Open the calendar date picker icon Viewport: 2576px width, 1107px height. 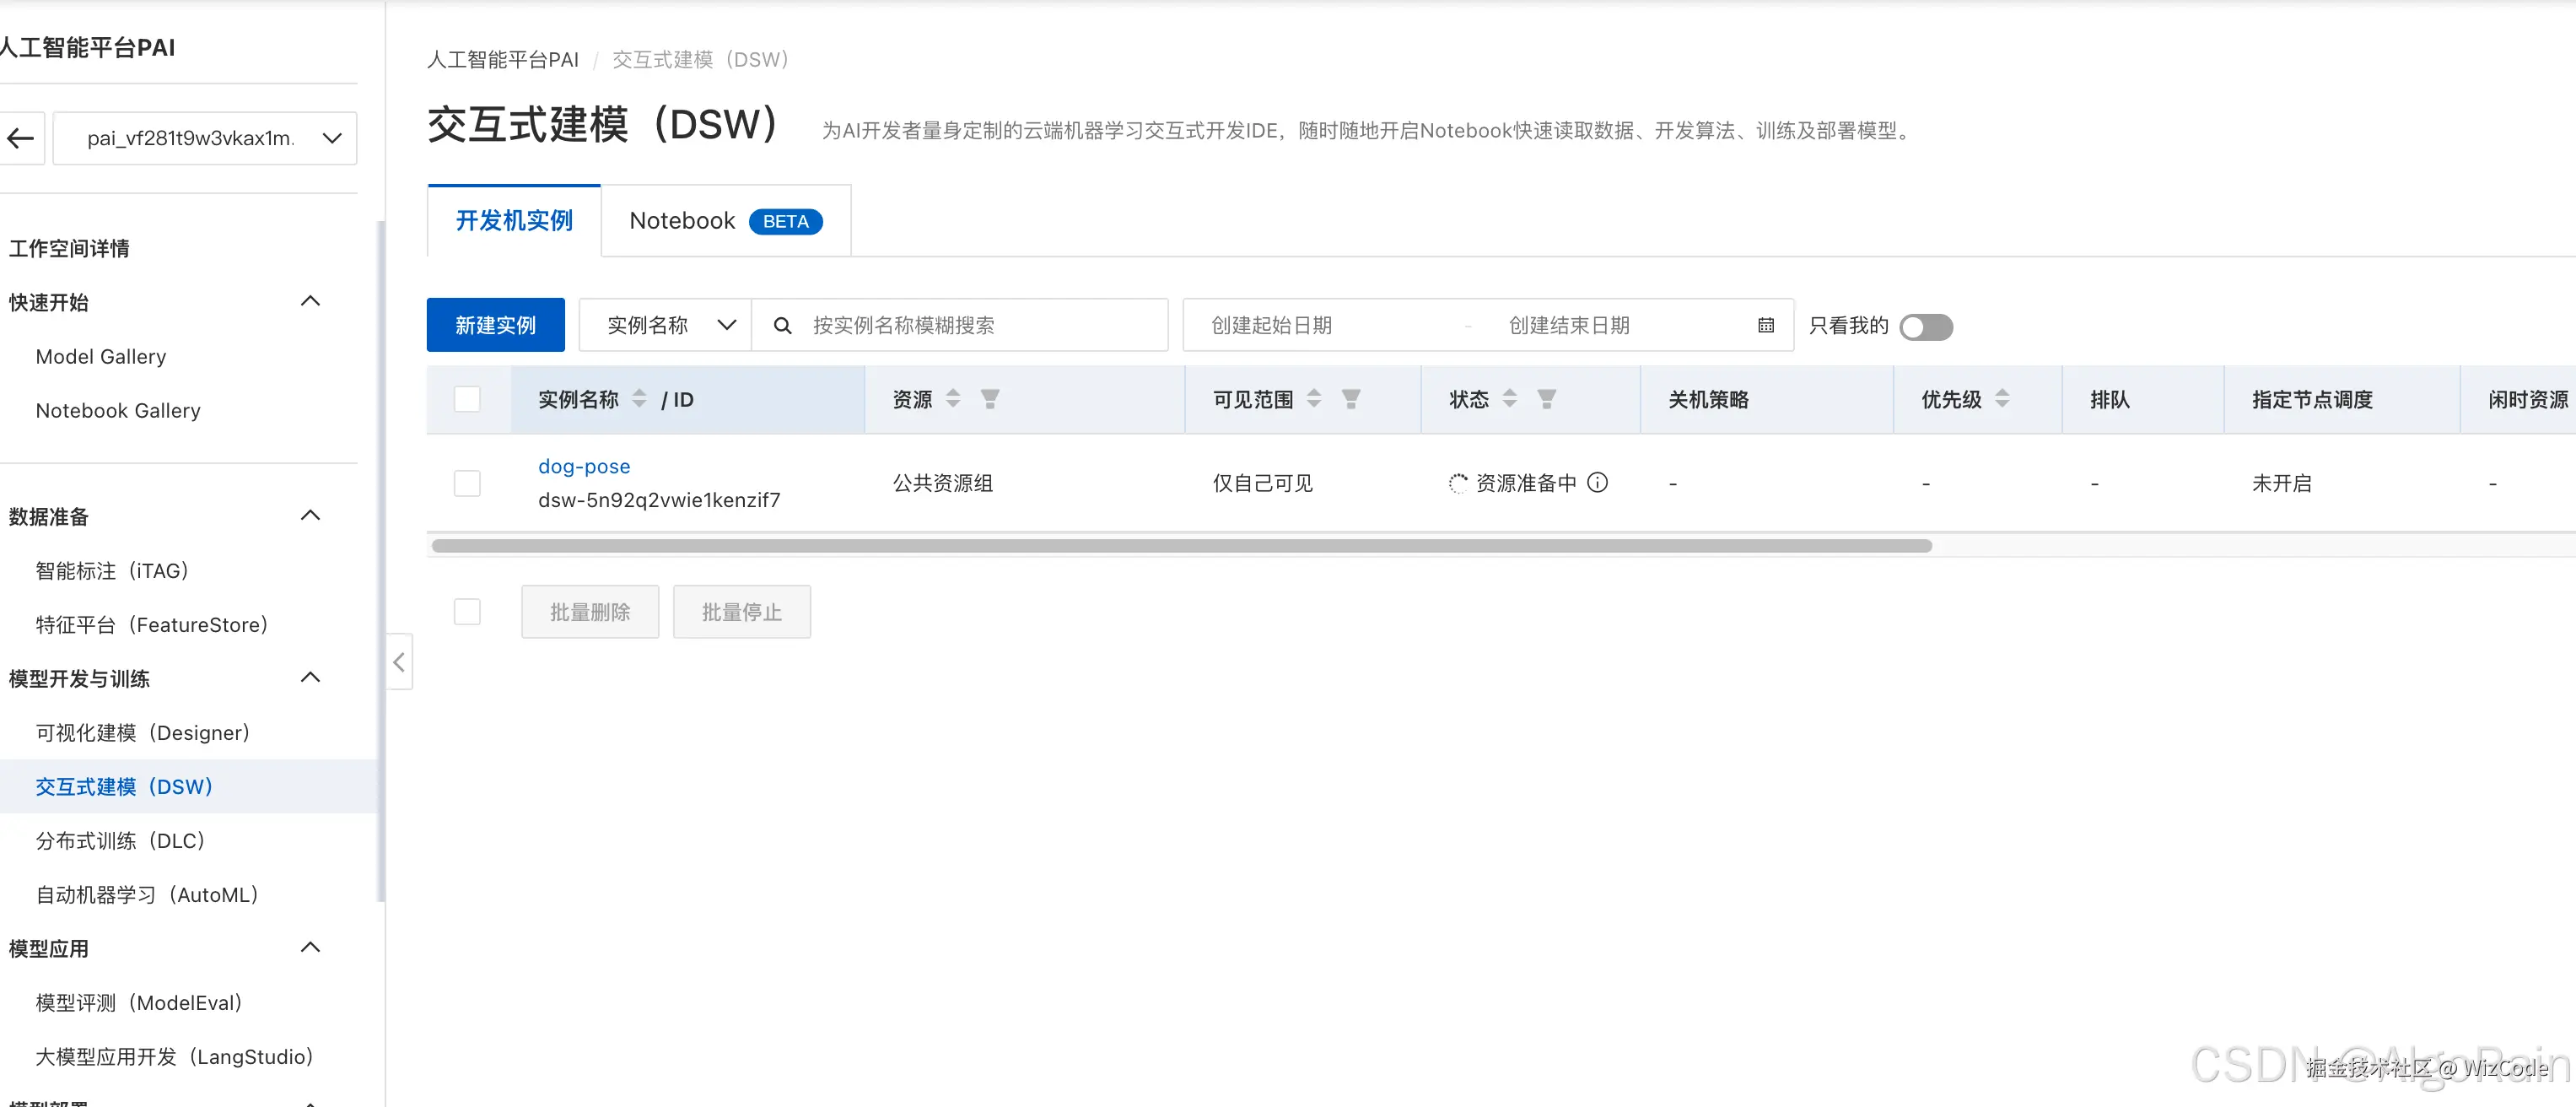(x=1766, y=325)
